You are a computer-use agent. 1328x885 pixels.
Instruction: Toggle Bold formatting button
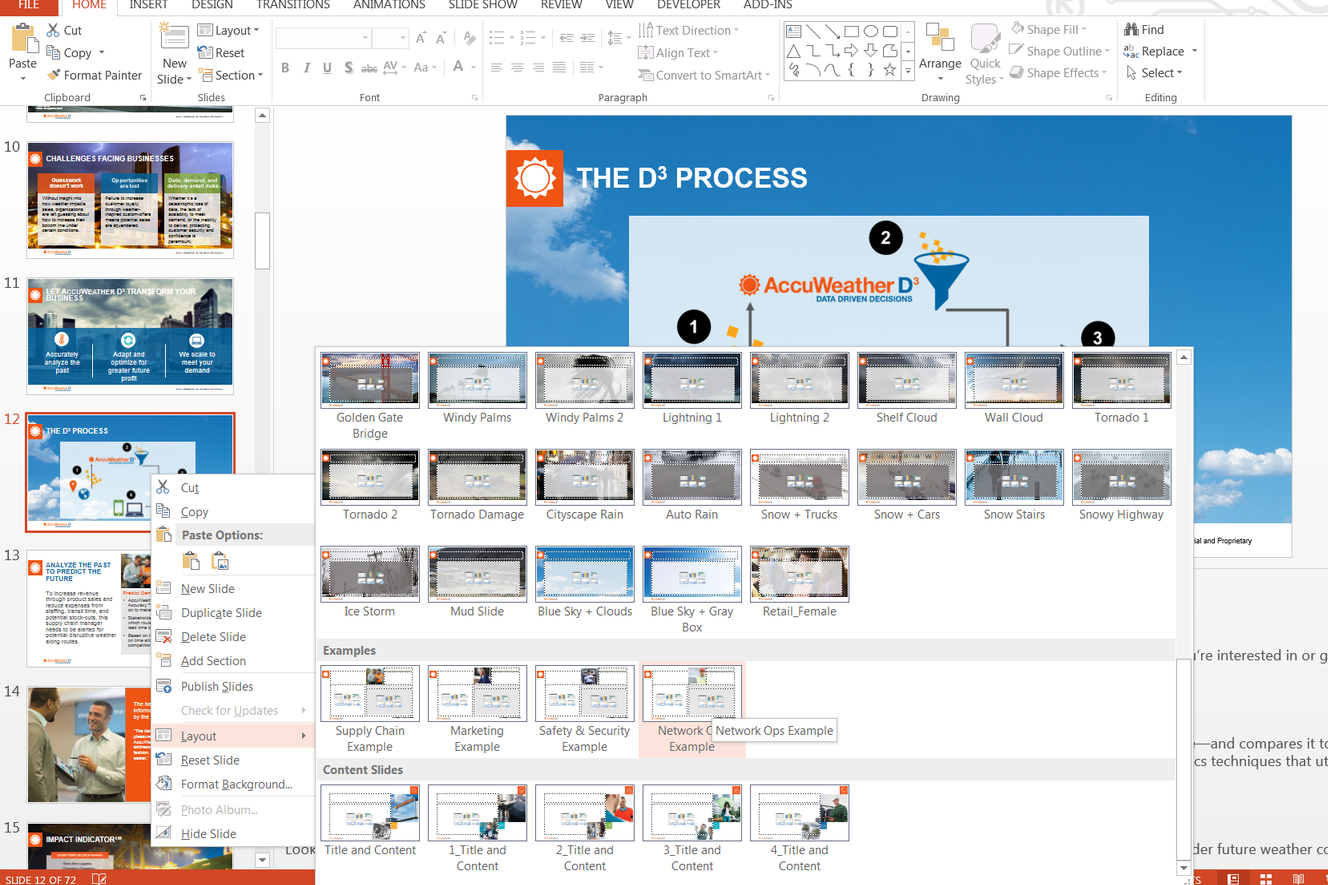(285, 68)
